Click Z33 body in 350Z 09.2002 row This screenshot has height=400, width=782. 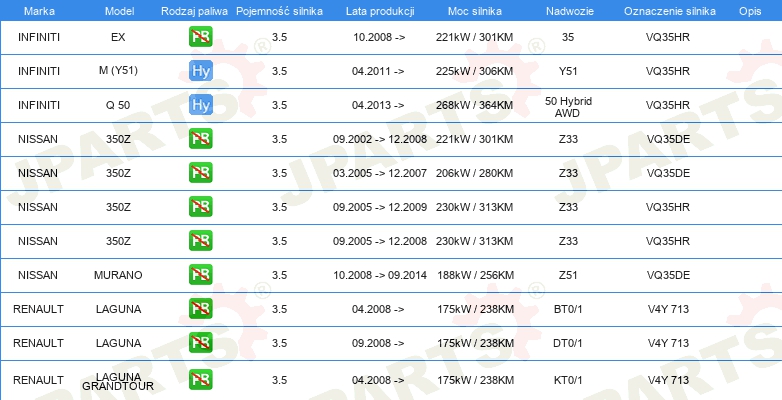tap(568, 139)
